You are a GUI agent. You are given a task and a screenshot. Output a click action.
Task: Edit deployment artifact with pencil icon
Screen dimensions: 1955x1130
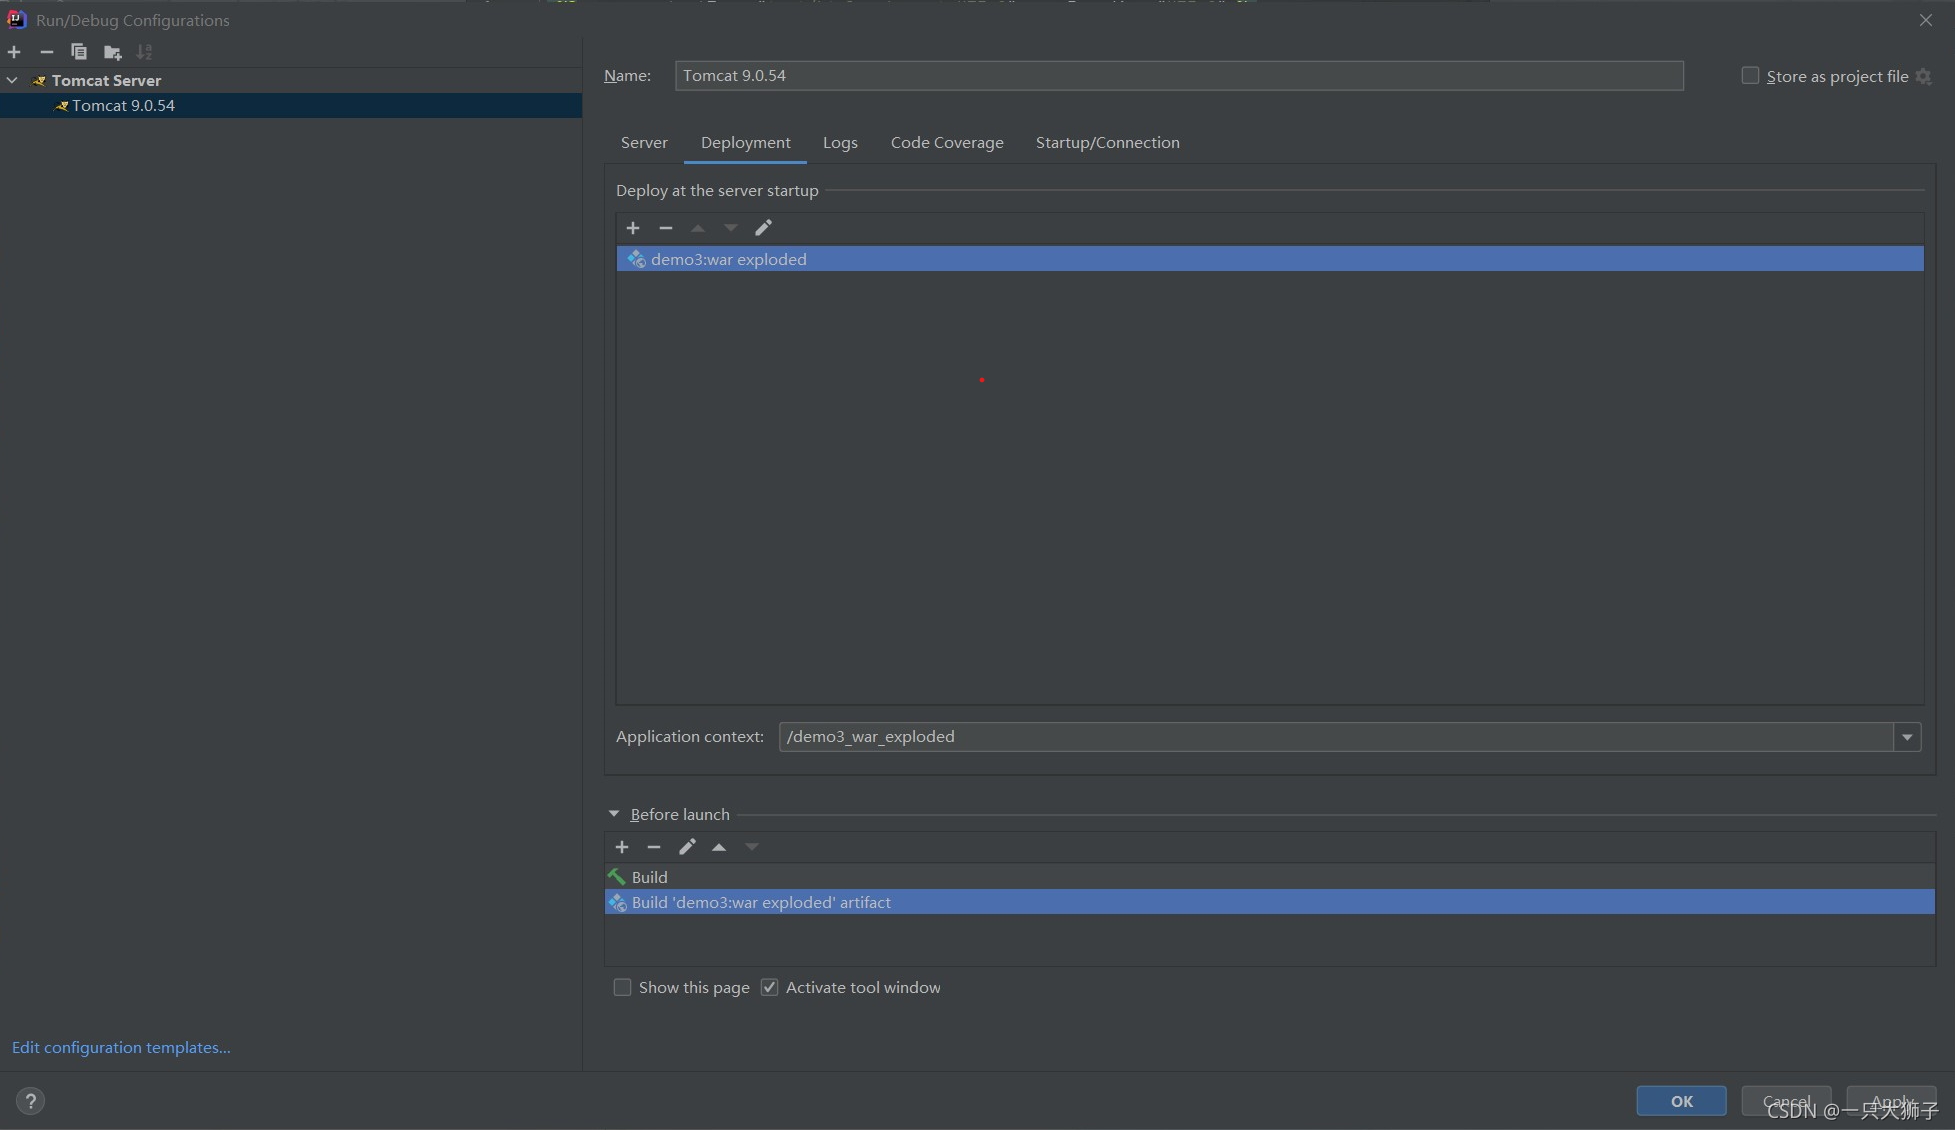click(763, 228)
